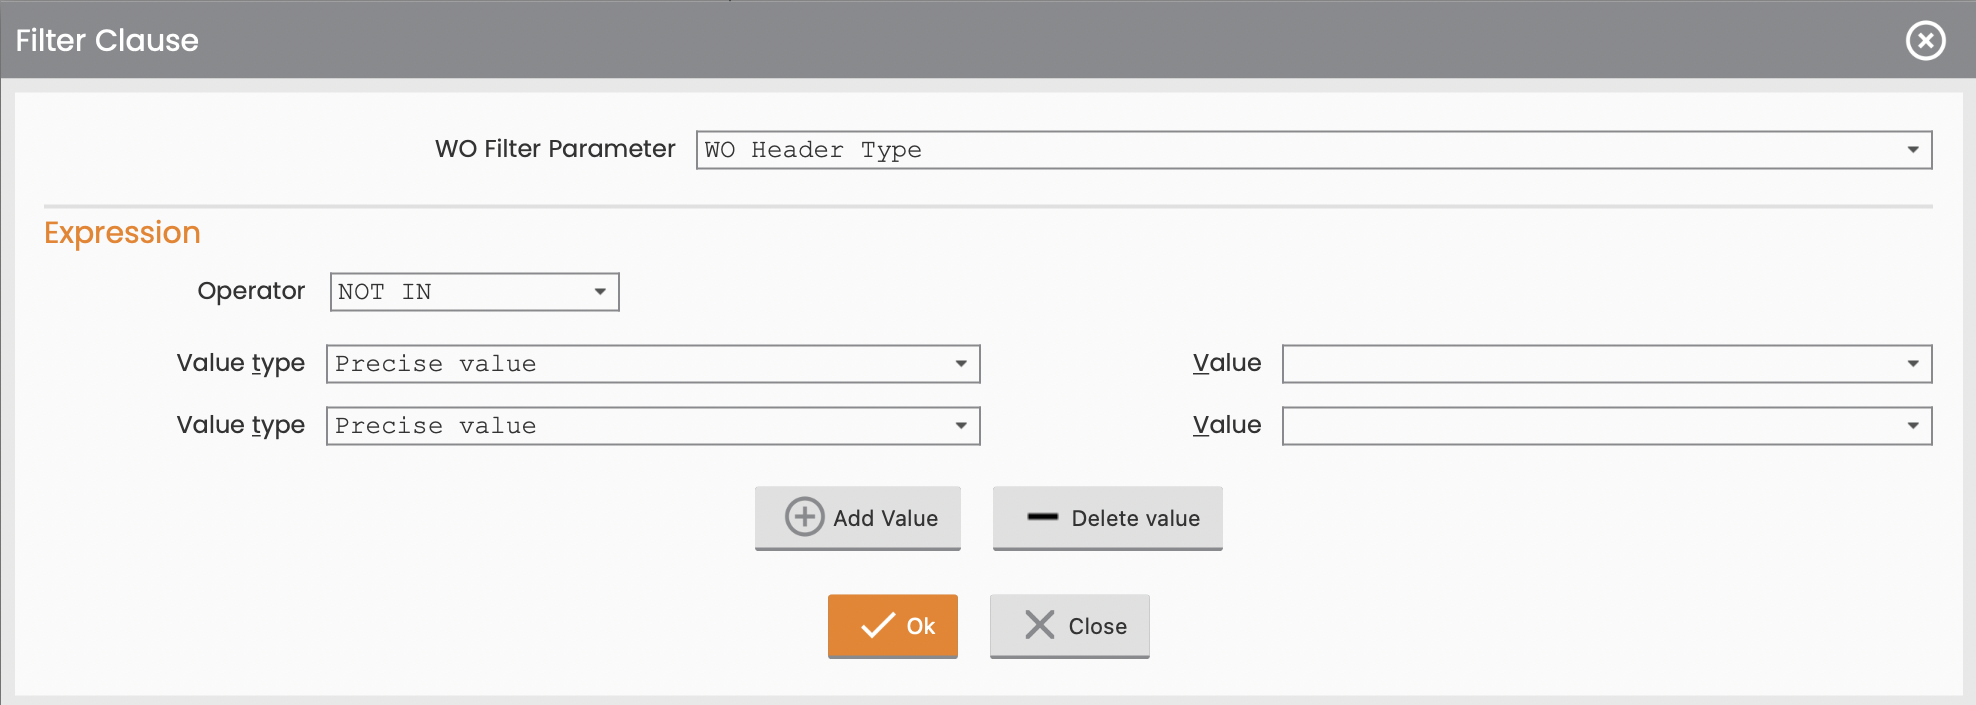Click the Delete value button
The height and width of the screenshot is (705, 1976).
tap(1108, 518)
